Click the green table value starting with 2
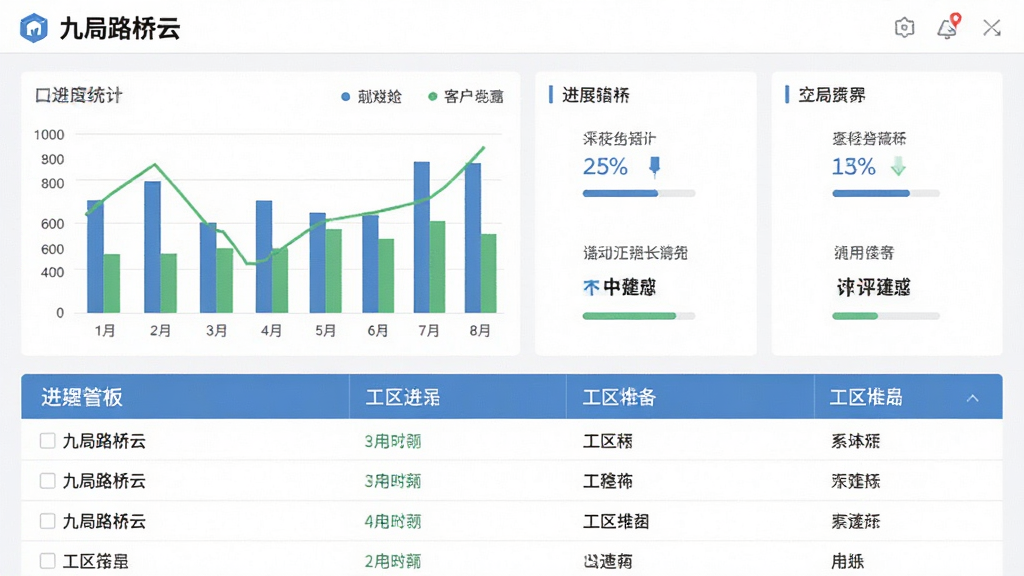This screenshot has height=576, width=1024. (392, 562)
